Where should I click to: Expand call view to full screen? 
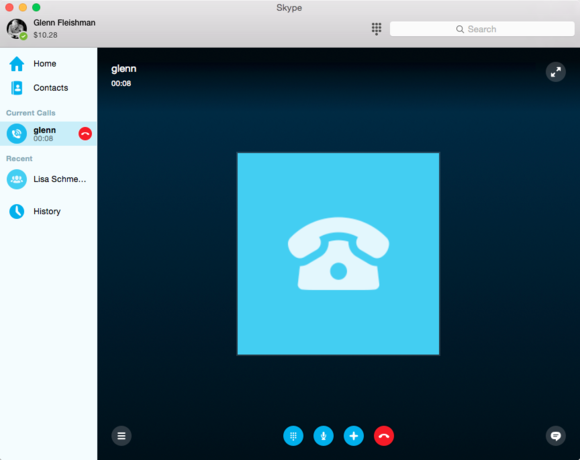click(556, 72)
